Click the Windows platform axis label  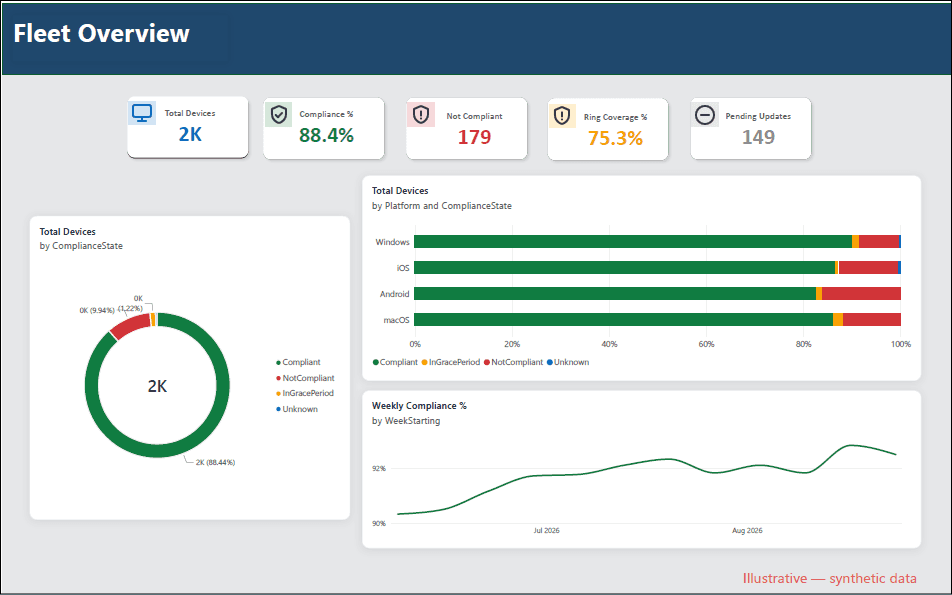pyautogui.click(x=392, y=242)
